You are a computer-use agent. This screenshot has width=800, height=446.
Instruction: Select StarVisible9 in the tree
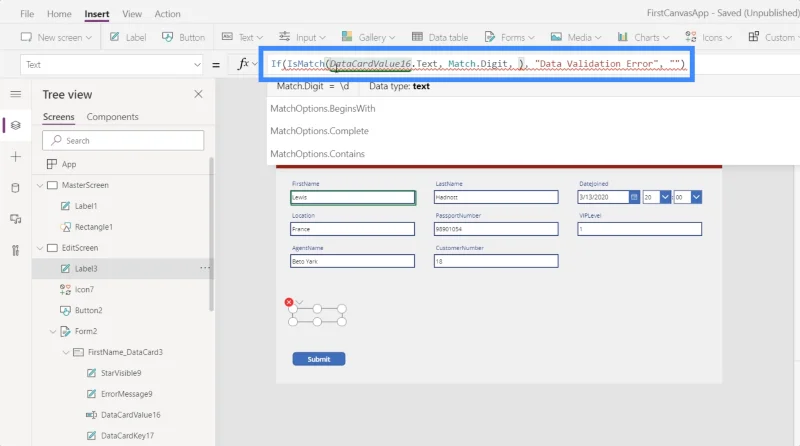point(121,373)
